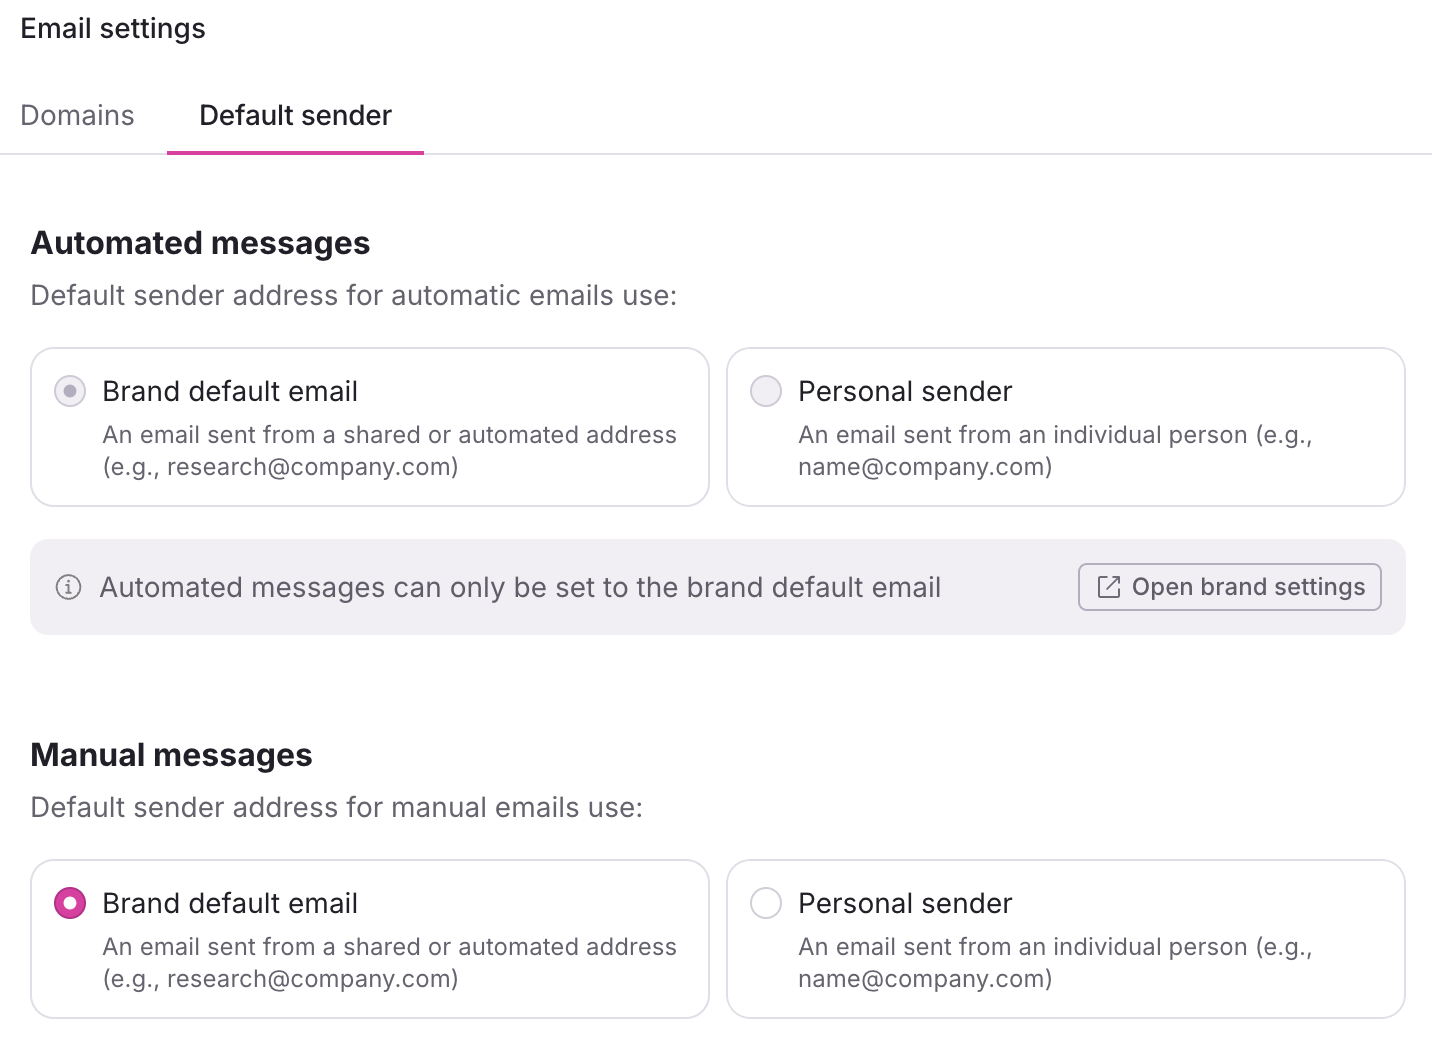Click the Manual messages section heading
The height and width of the screenshot is (1044, 1432).
(x=171, y=755)
